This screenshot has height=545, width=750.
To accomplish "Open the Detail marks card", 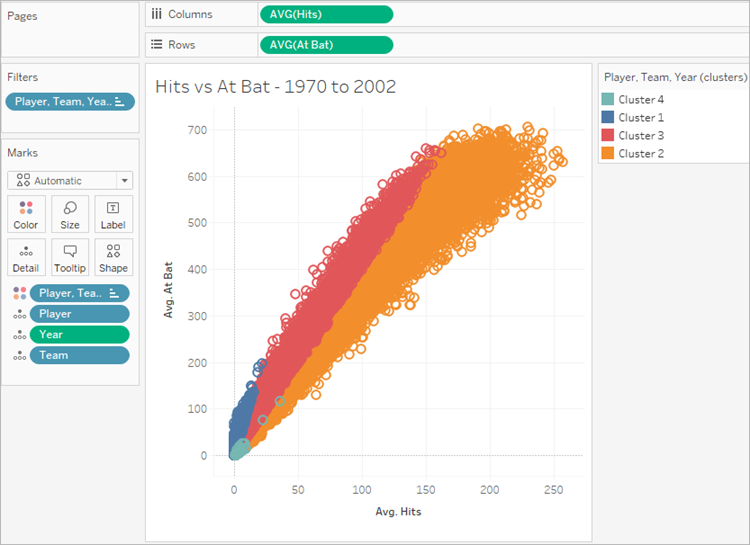I will point(26,257).
